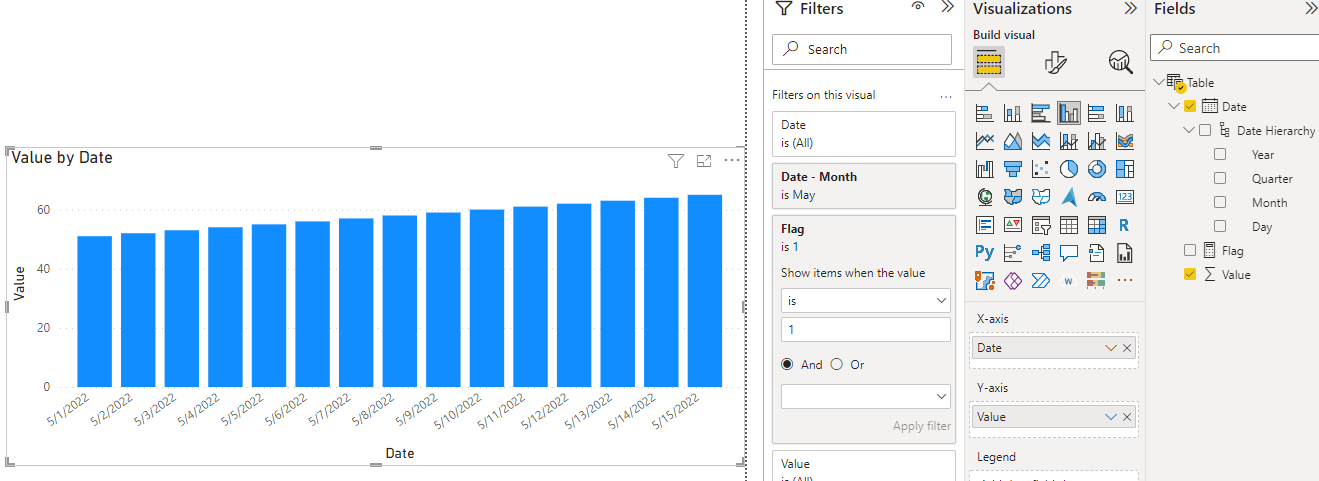
Task: Check the Month checkbox
Action: pos(1220,202)
